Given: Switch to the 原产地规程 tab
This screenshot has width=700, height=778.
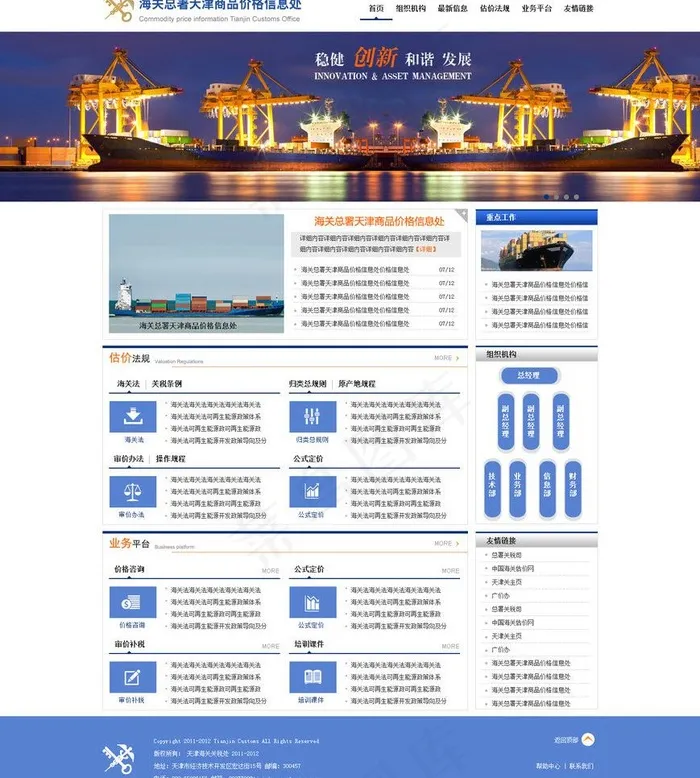Looking at the screenshot, I should pyautogui.click(x=357, y=384).
